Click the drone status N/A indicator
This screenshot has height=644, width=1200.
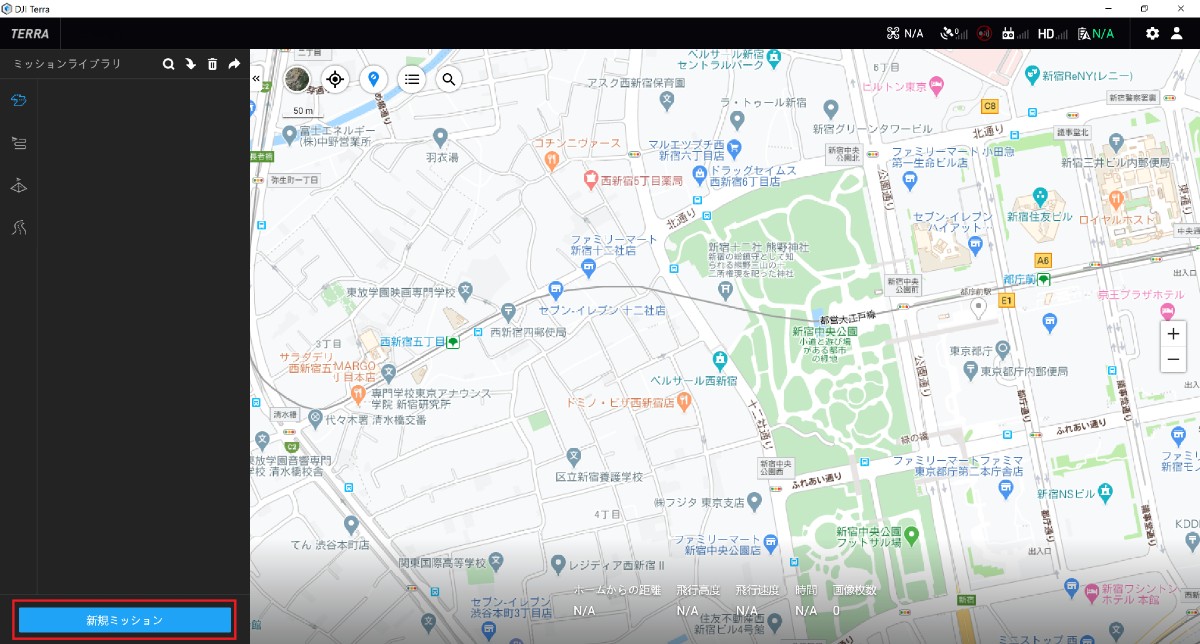coord(904,33)
